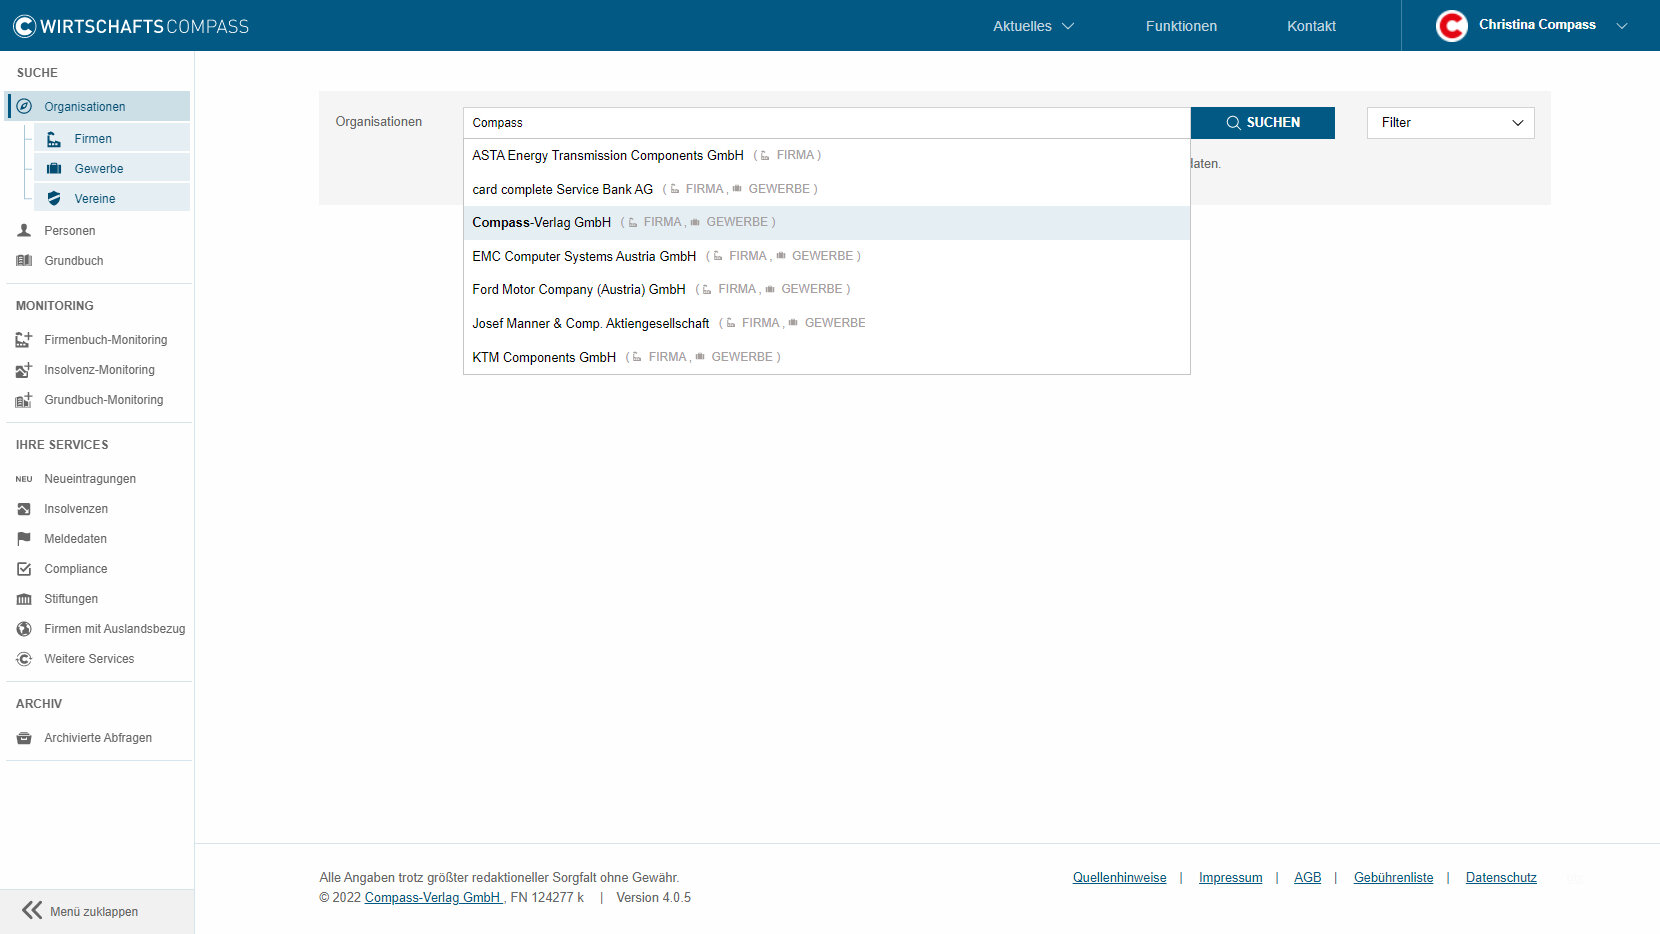This screenshot has width=1660, height=934.
Task: Click the Insolvenzen icon
Action: coord(24,509)
